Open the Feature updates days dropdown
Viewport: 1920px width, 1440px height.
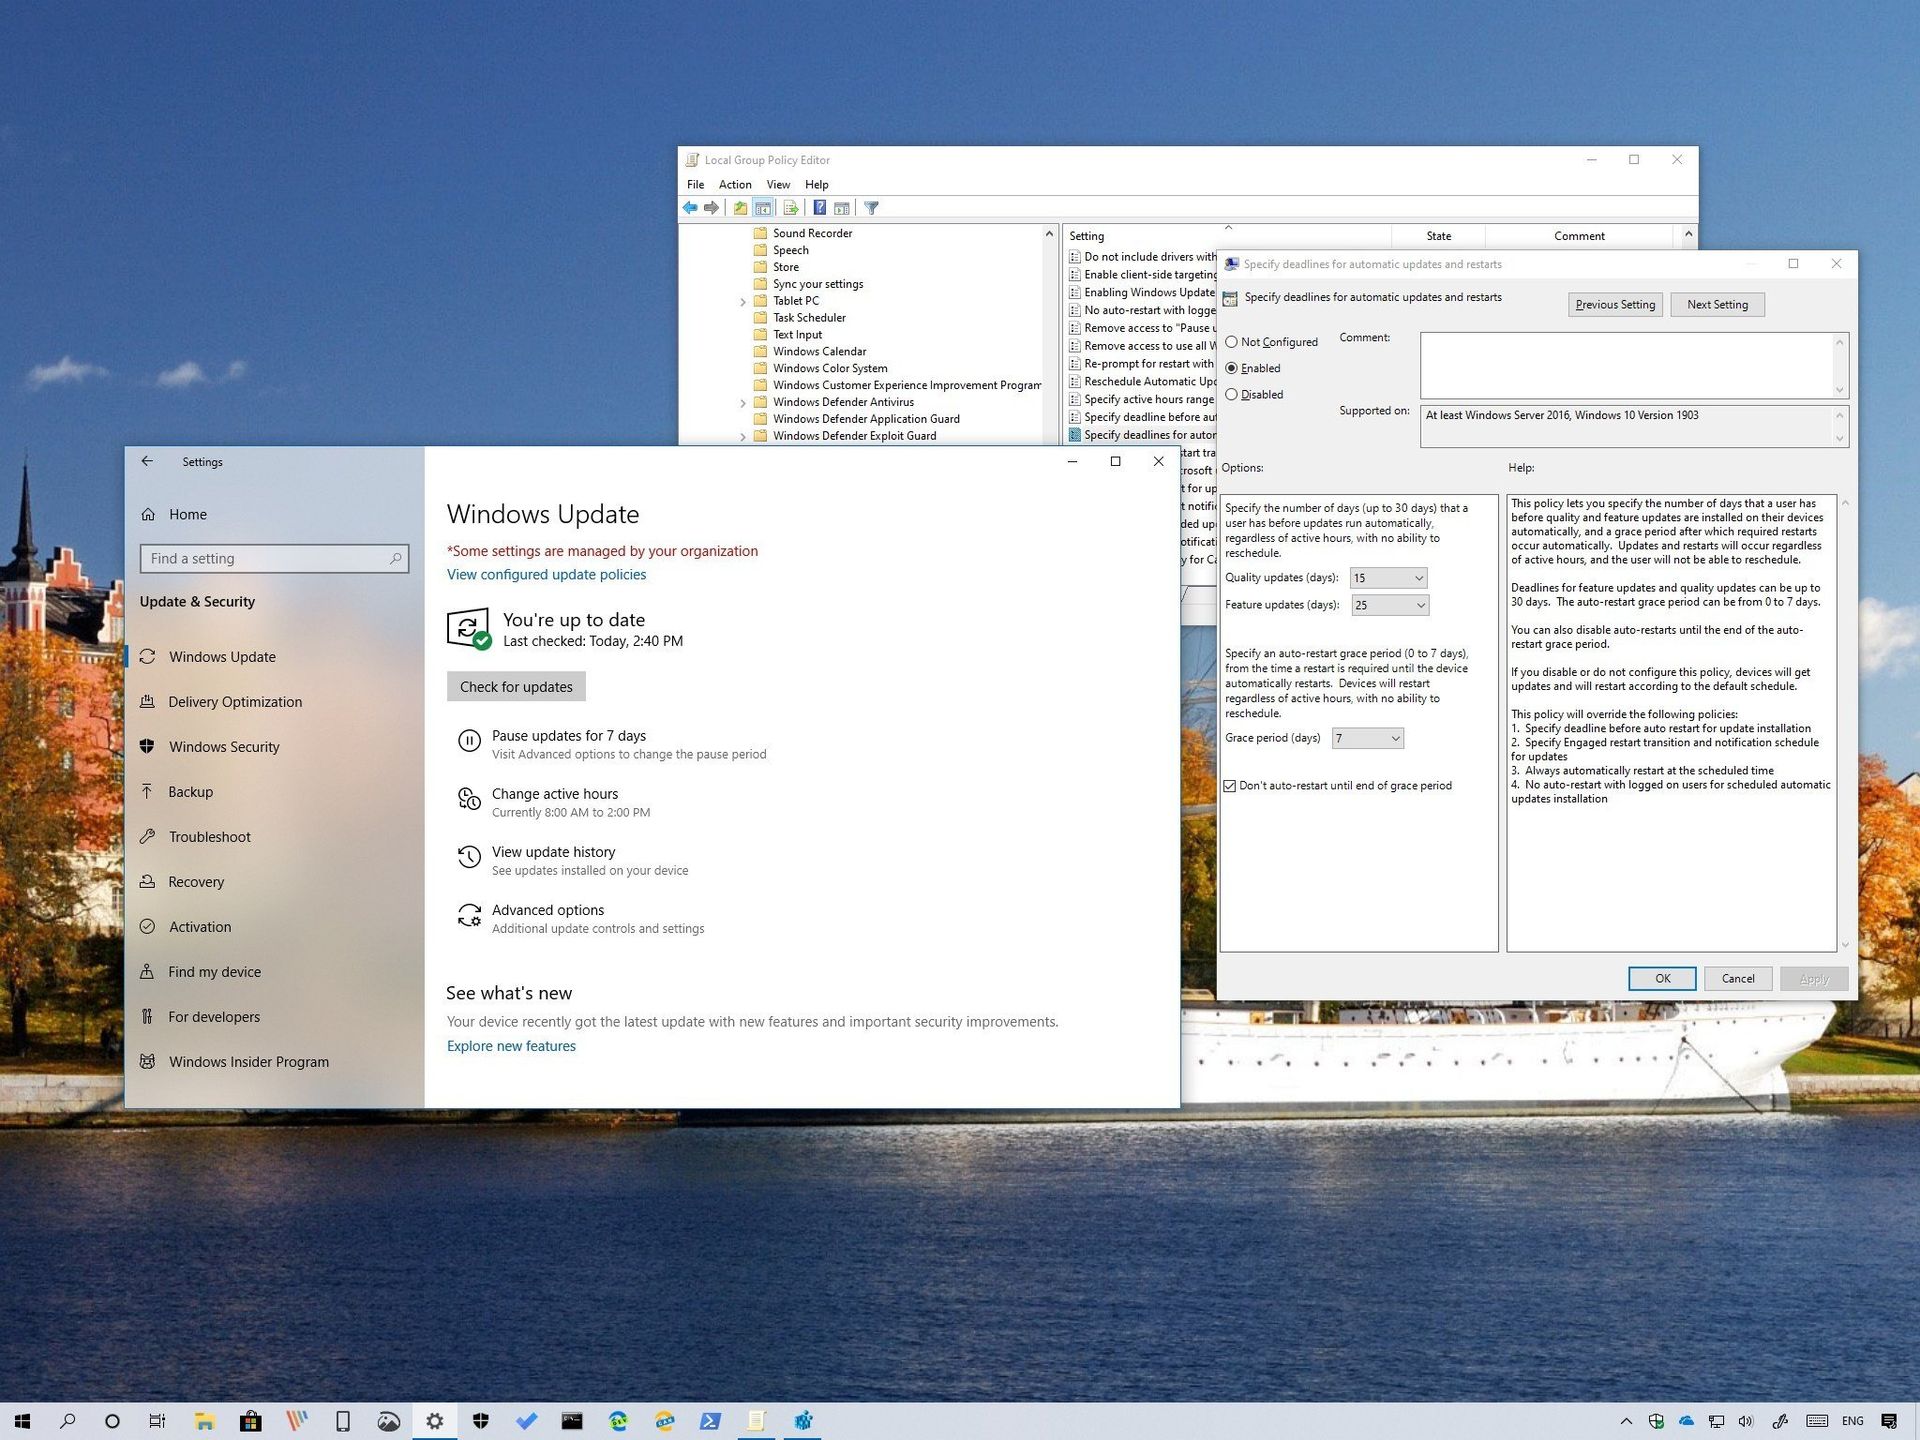pos(1419,604)
